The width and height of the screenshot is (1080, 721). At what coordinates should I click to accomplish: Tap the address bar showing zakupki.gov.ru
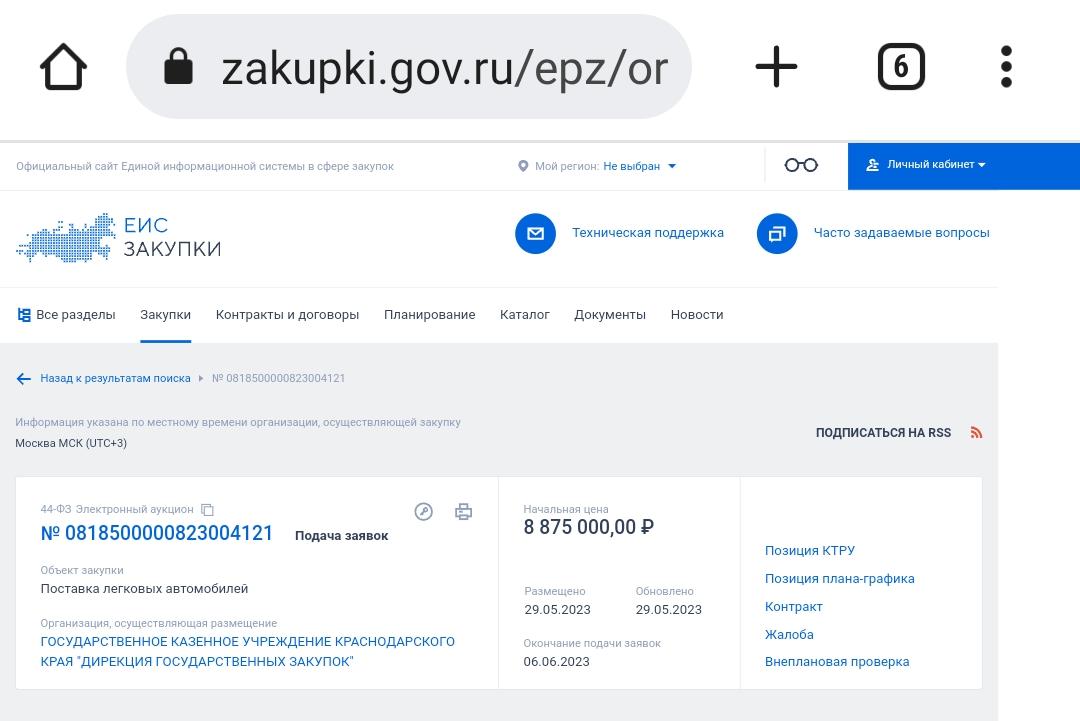click(410, 66)
